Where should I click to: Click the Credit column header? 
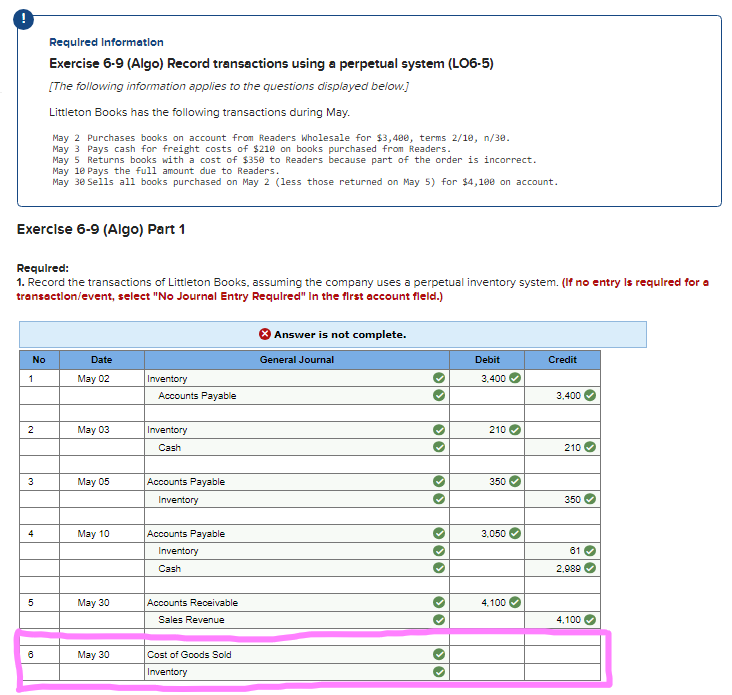tap(562, 360)
